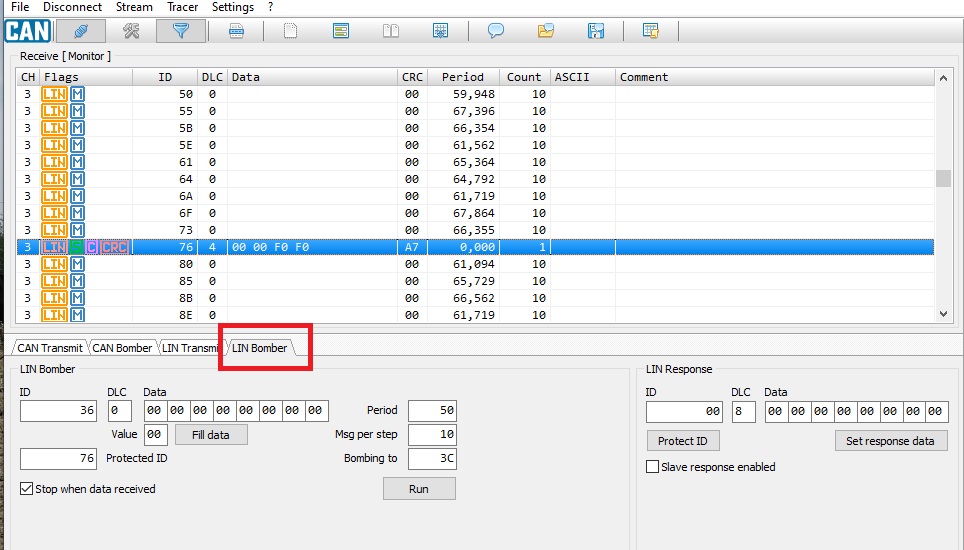Click the Set response data button
Viewport: 964px width, 550px height.
pyautogui.click(x=890, y=441)
